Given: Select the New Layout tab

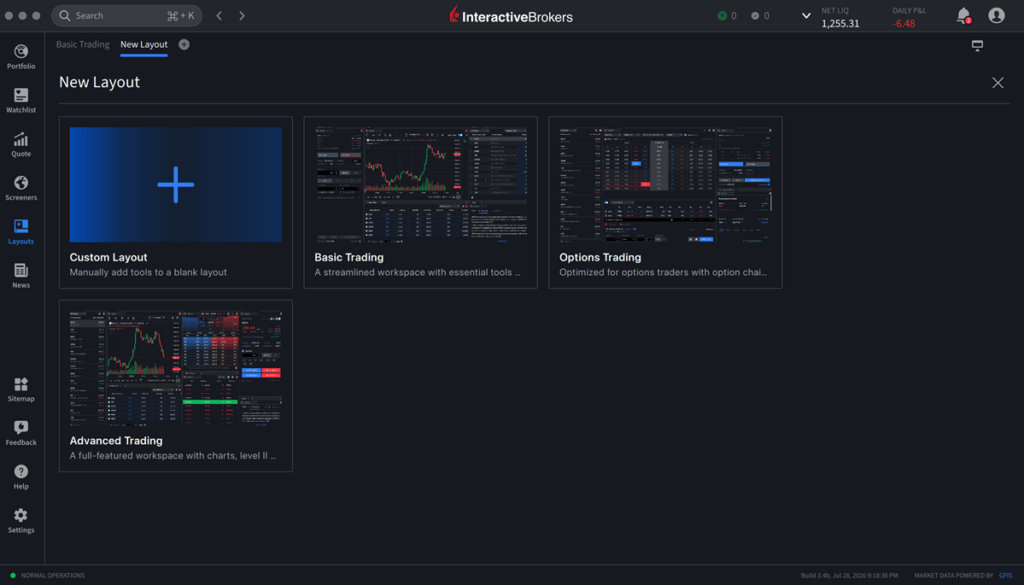Looking at the screenshot, I should pos(144,44).
